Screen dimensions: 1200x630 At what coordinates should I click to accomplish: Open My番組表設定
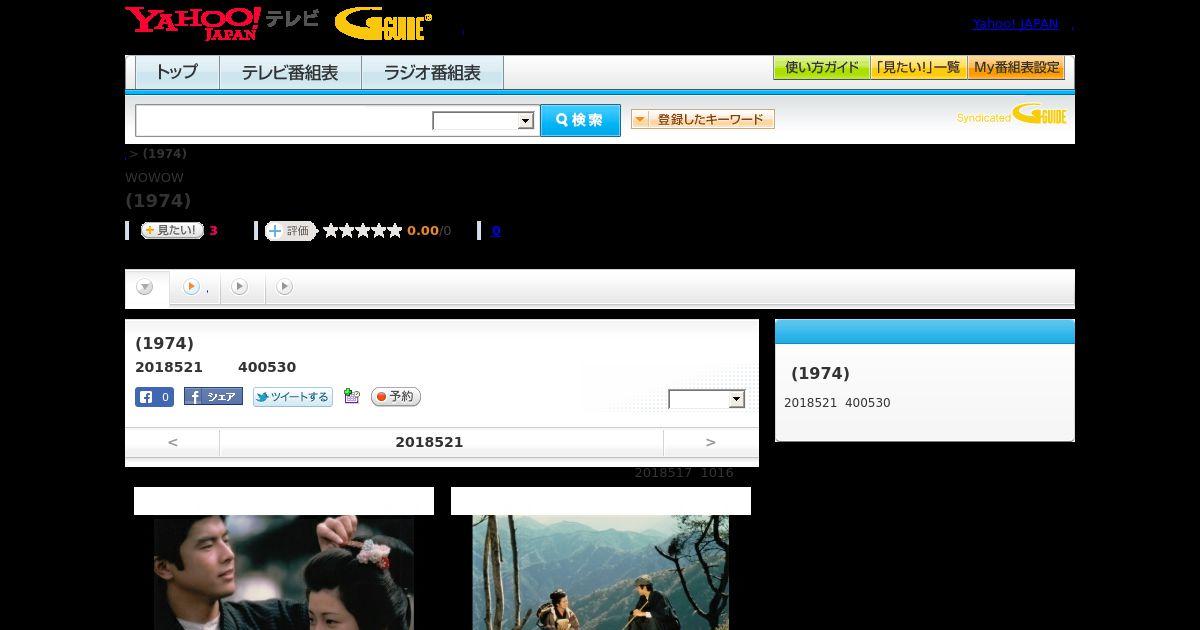coord(1016,68)
